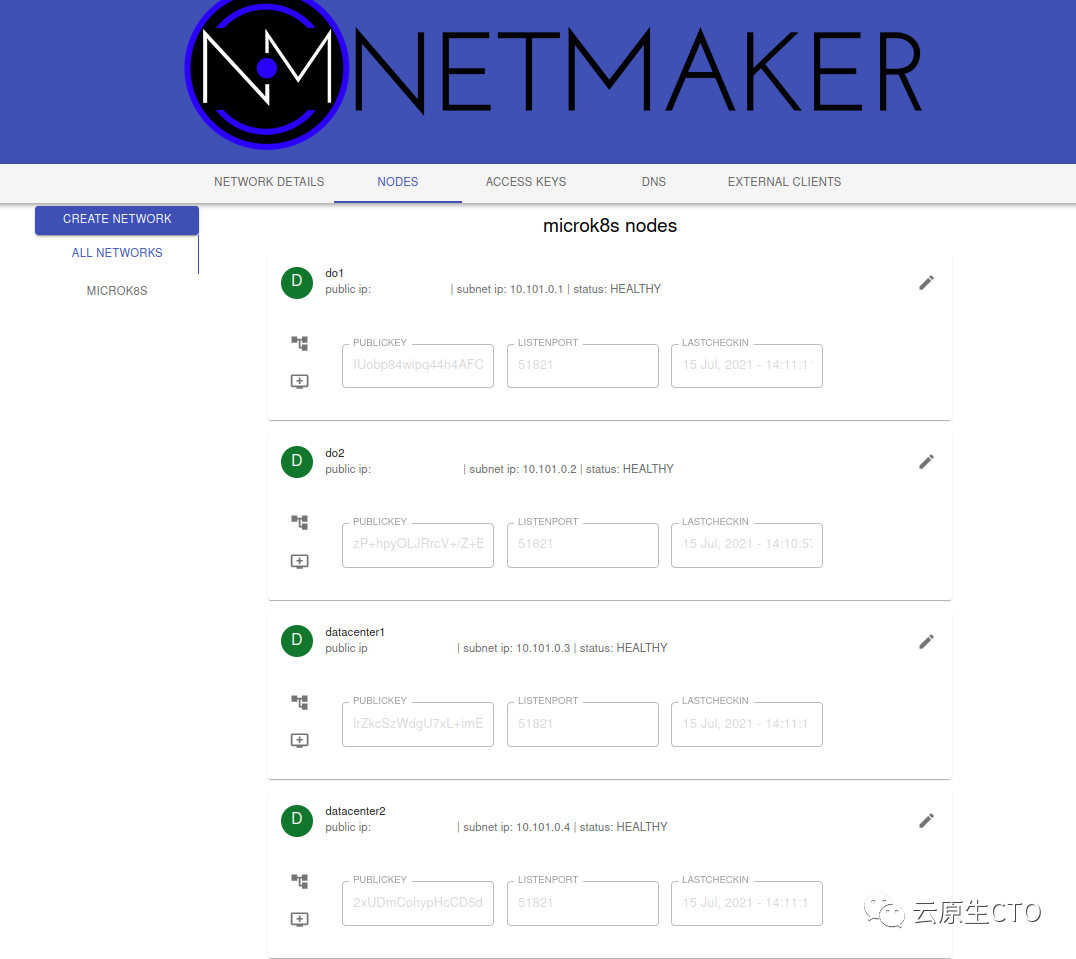Click node name 'do2'

pyautogui.click(x=335, y=453)
